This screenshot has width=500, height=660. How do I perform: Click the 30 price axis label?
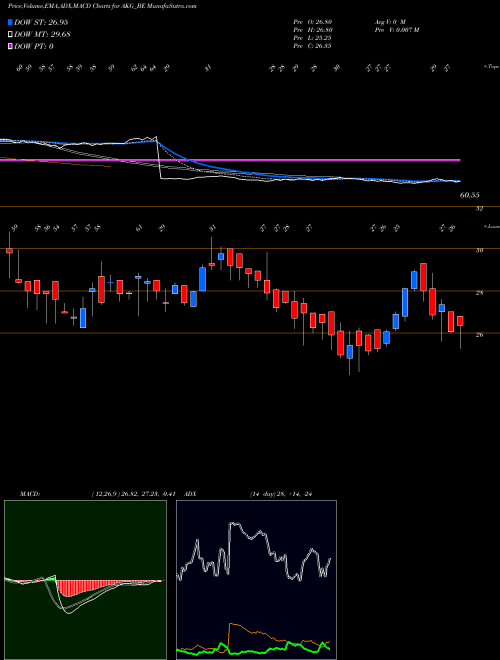tap(479, 250)
